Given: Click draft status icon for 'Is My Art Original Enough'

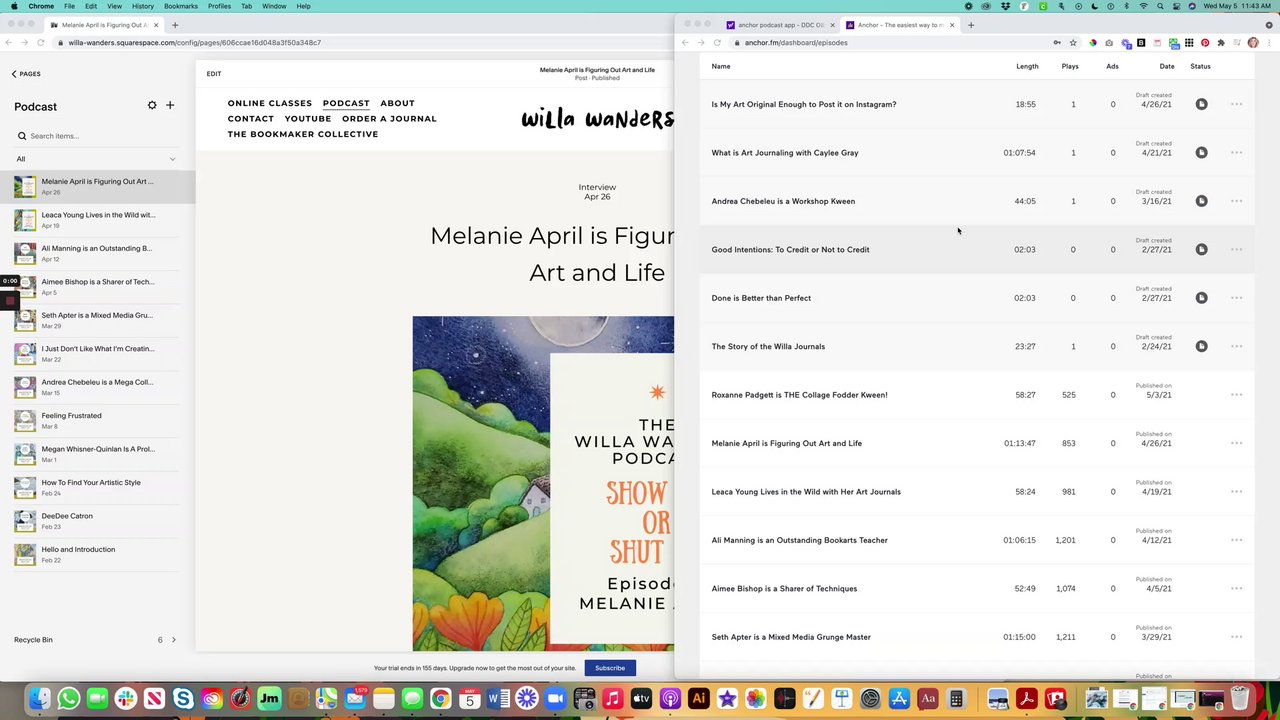Looking at the screenshot, I should click(x=1201, y=104).
